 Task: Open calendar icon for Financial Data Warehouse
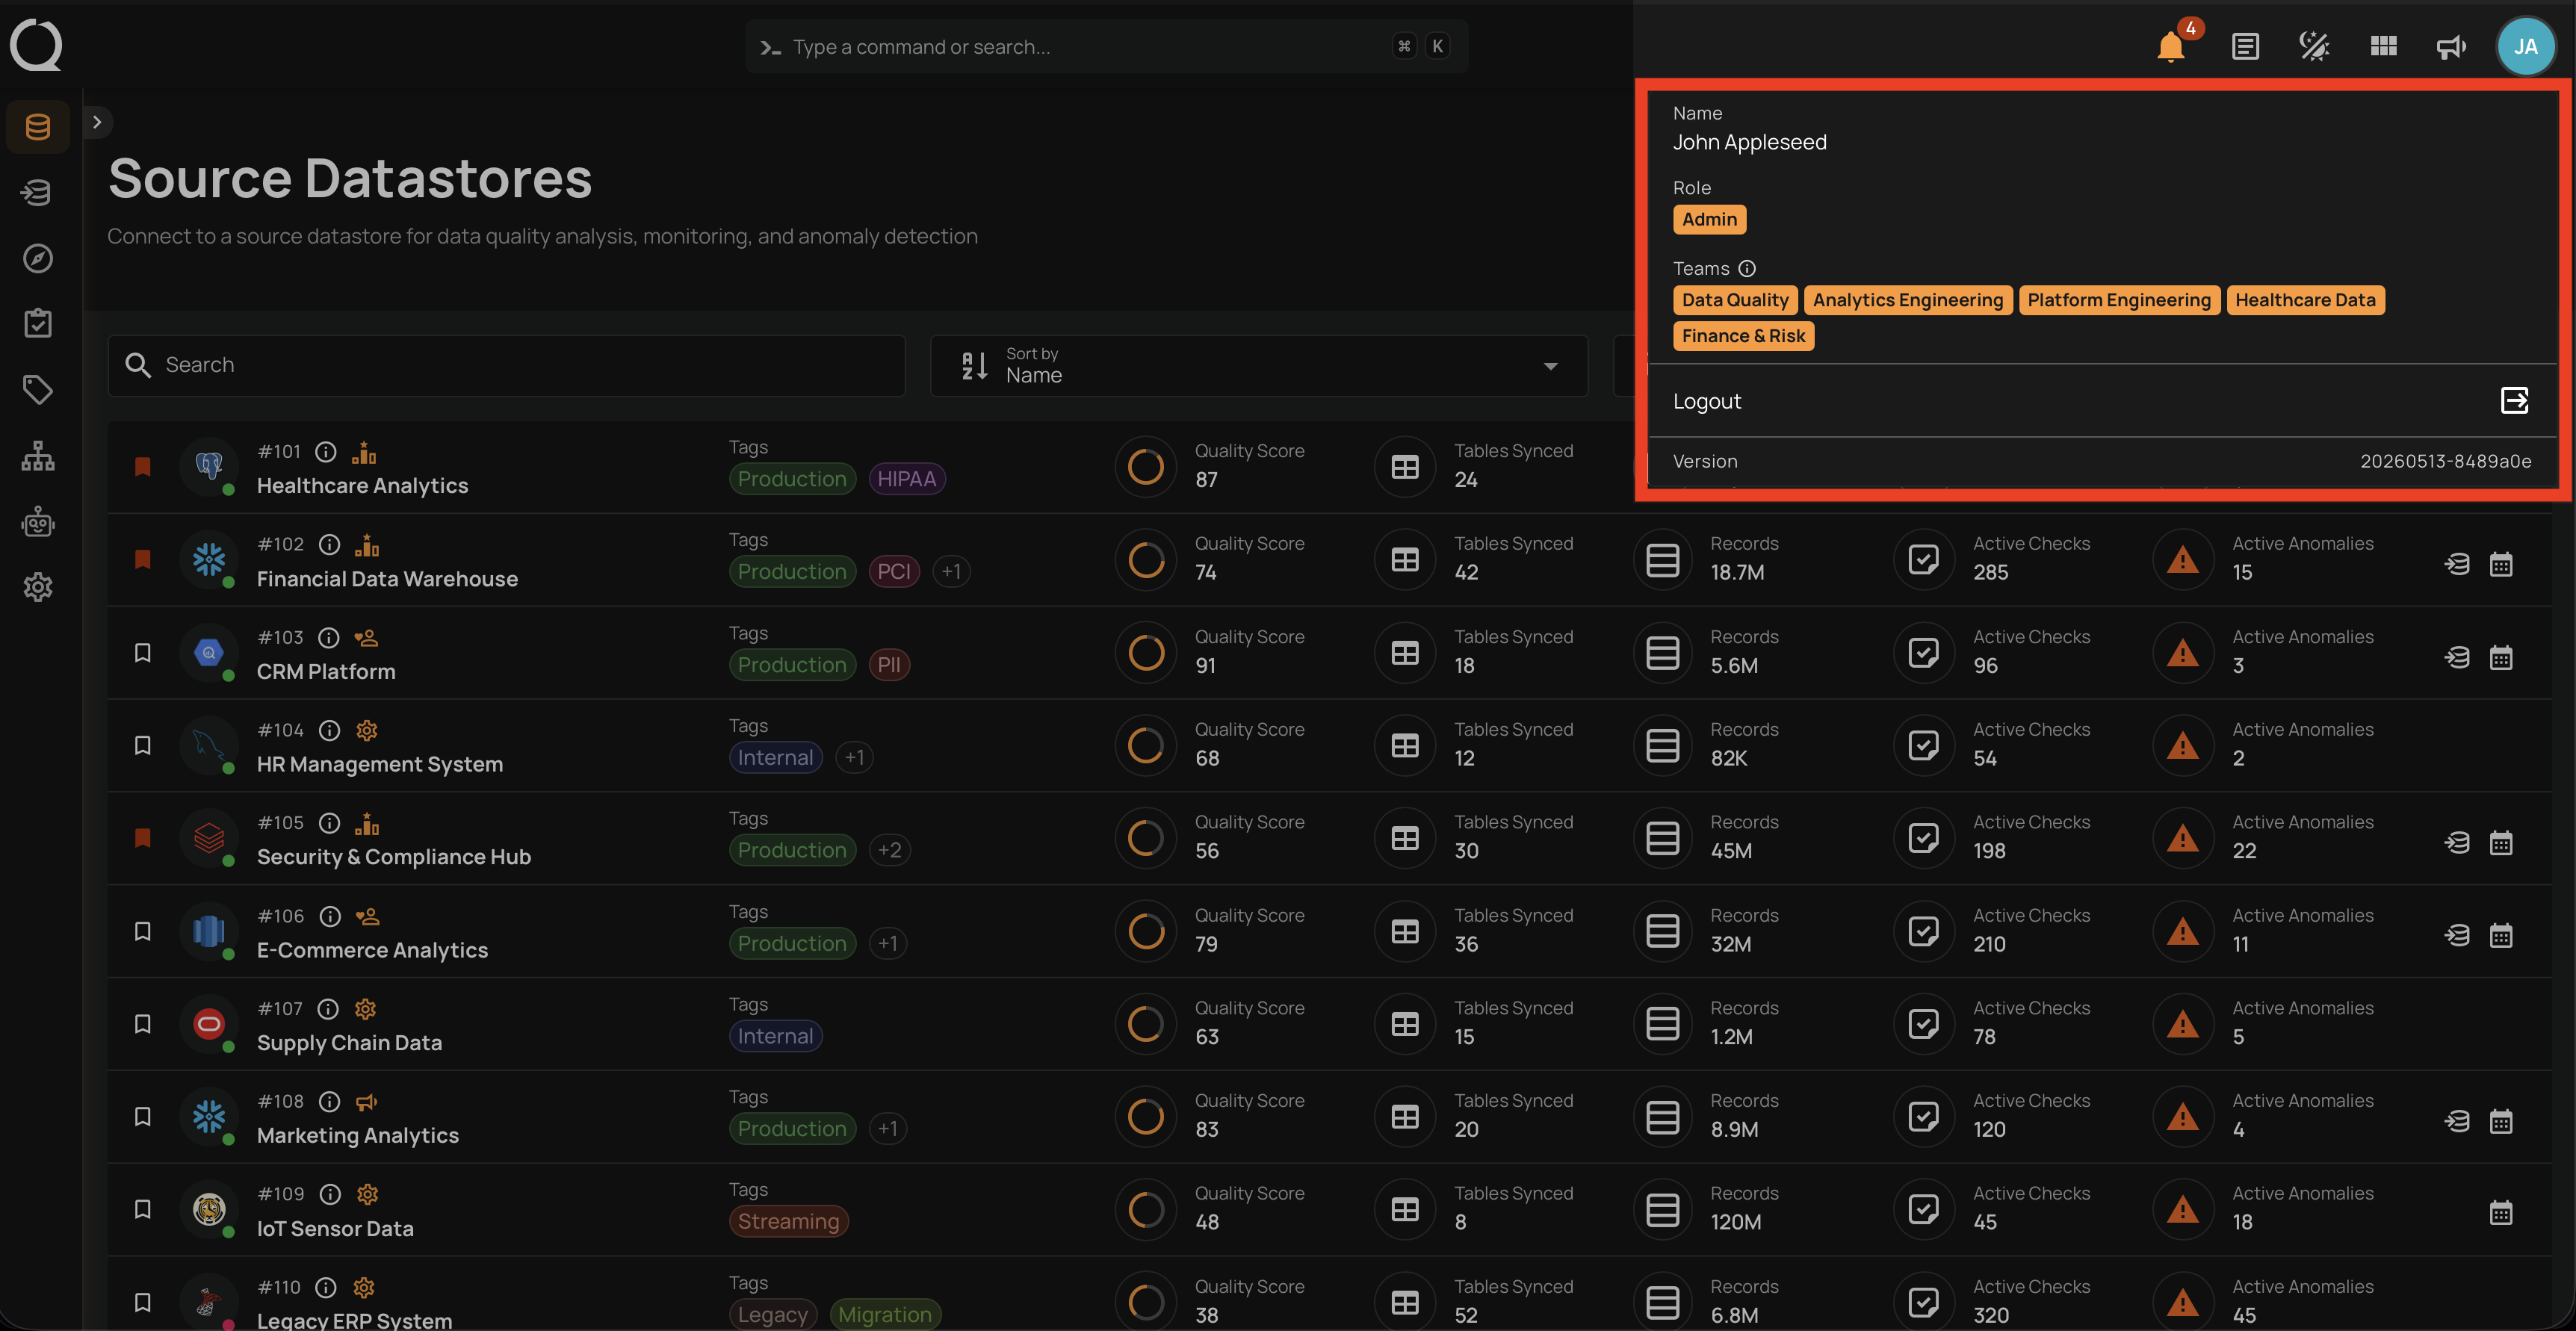click(x=2500, y=565)
